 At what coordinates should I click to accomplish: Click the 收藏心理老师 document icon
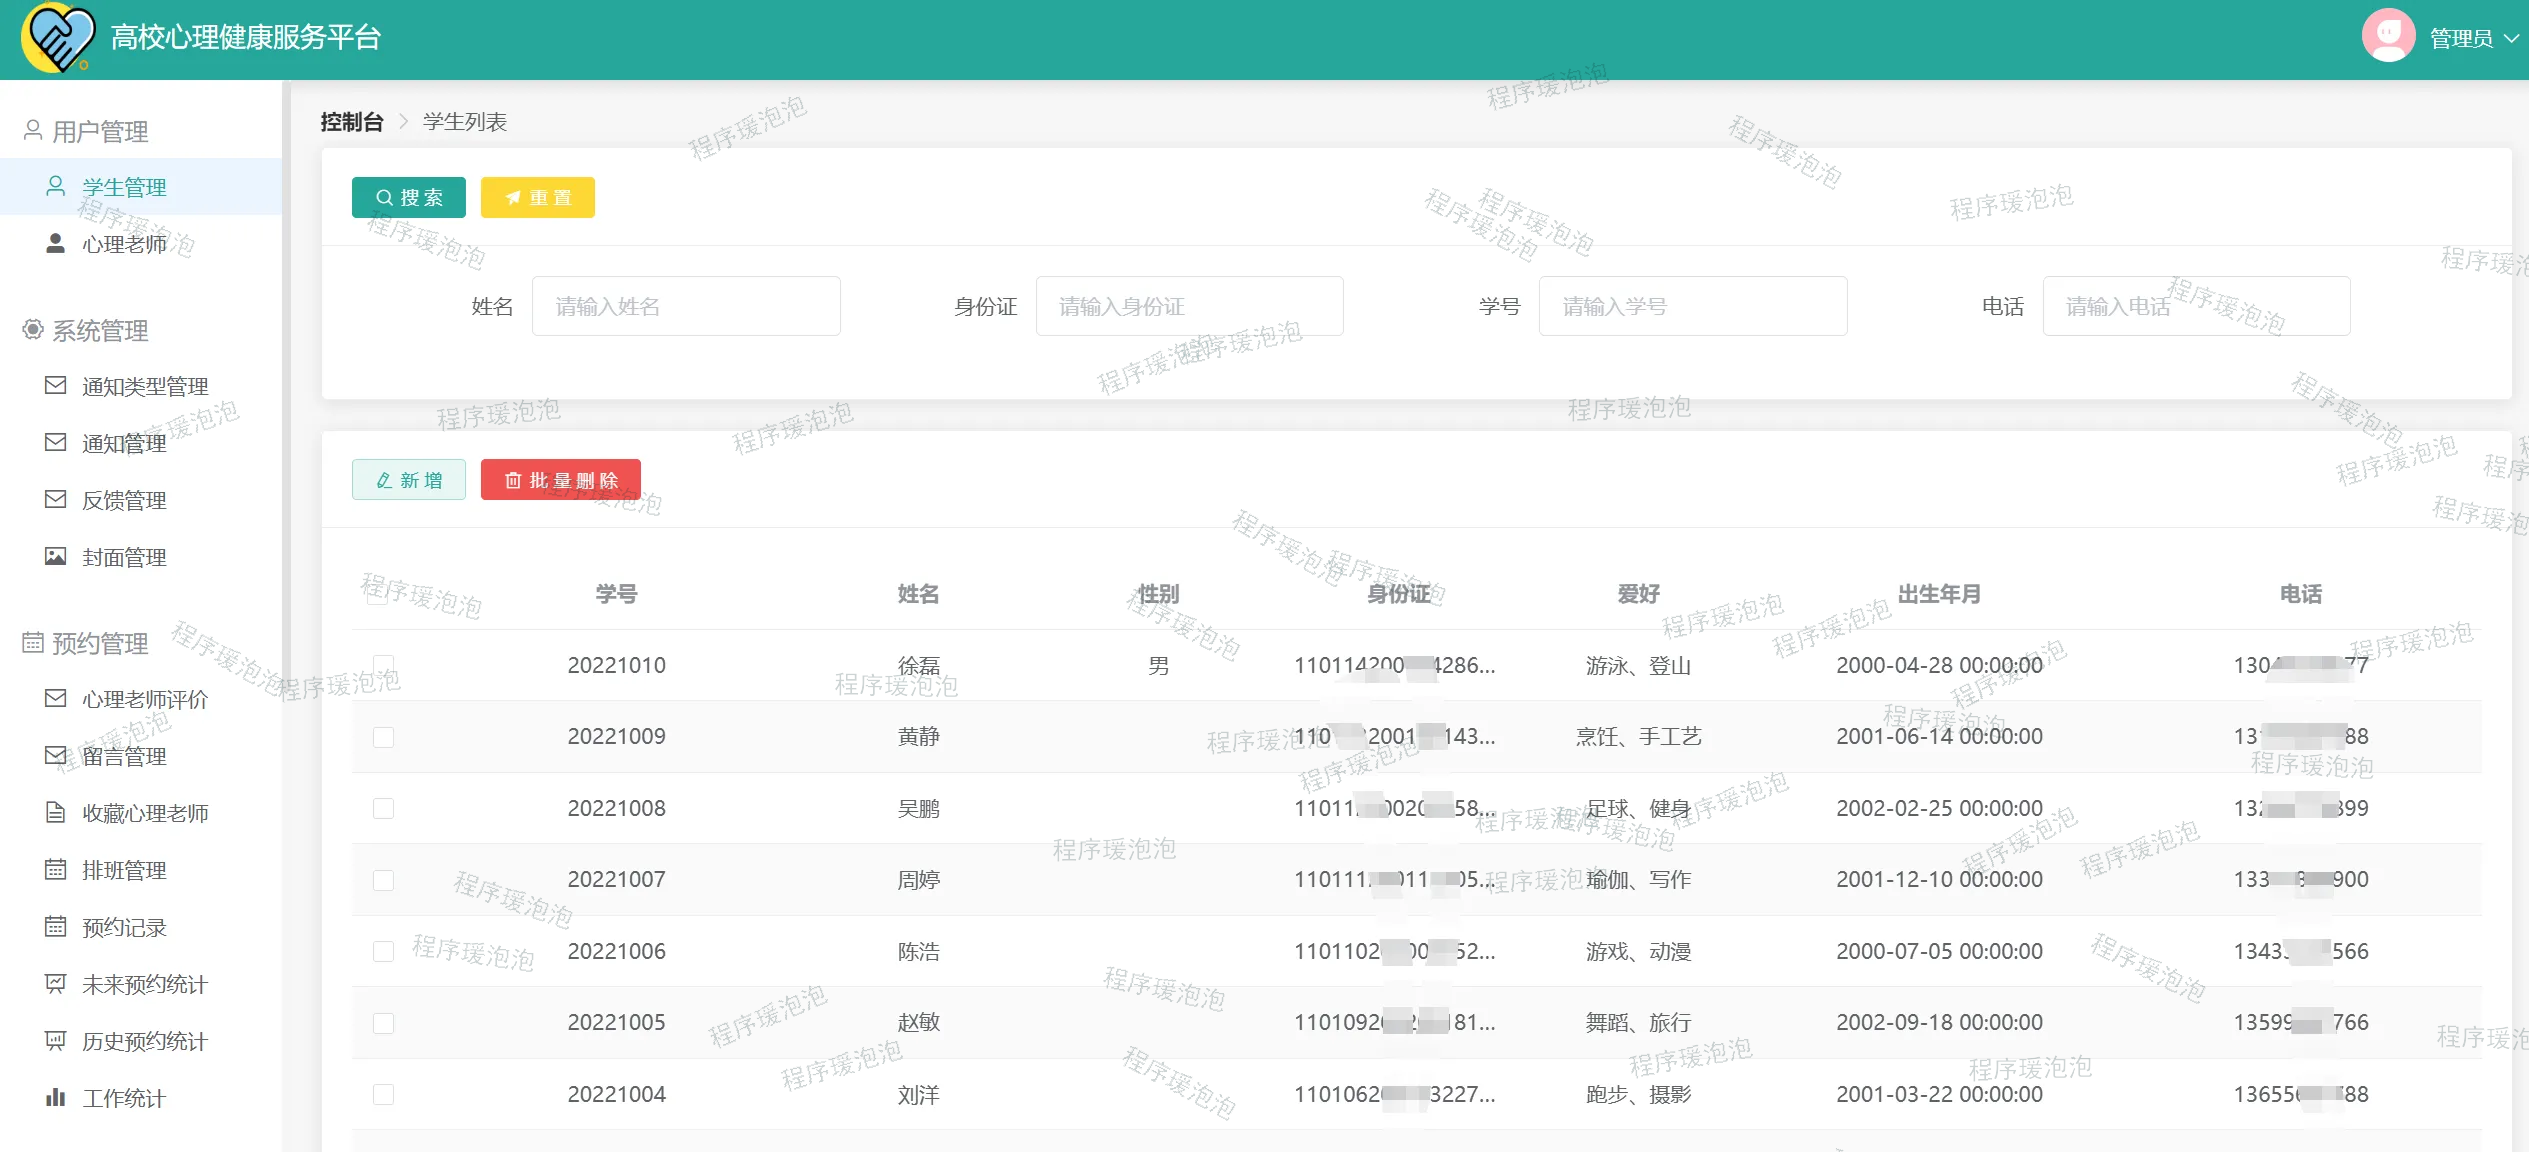[56, 812]
